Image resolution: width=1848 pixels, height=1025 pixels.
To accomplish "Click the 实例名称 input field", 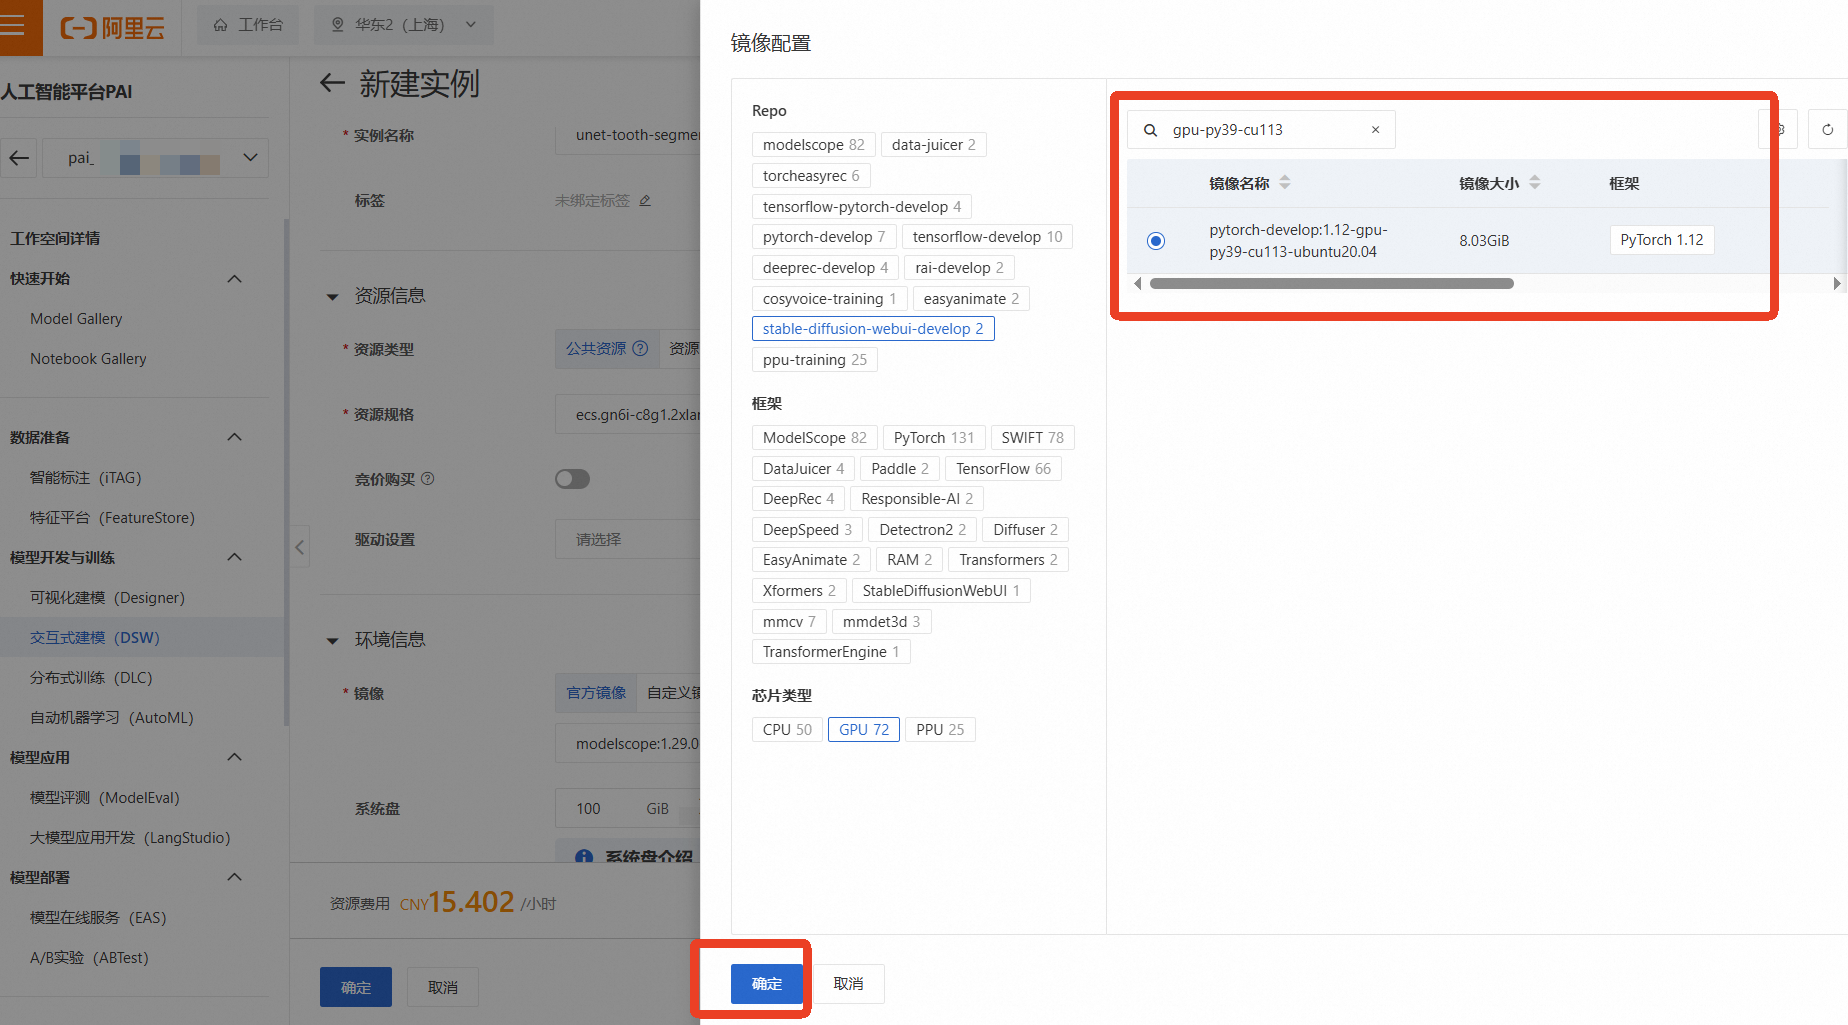I will 628,135.
